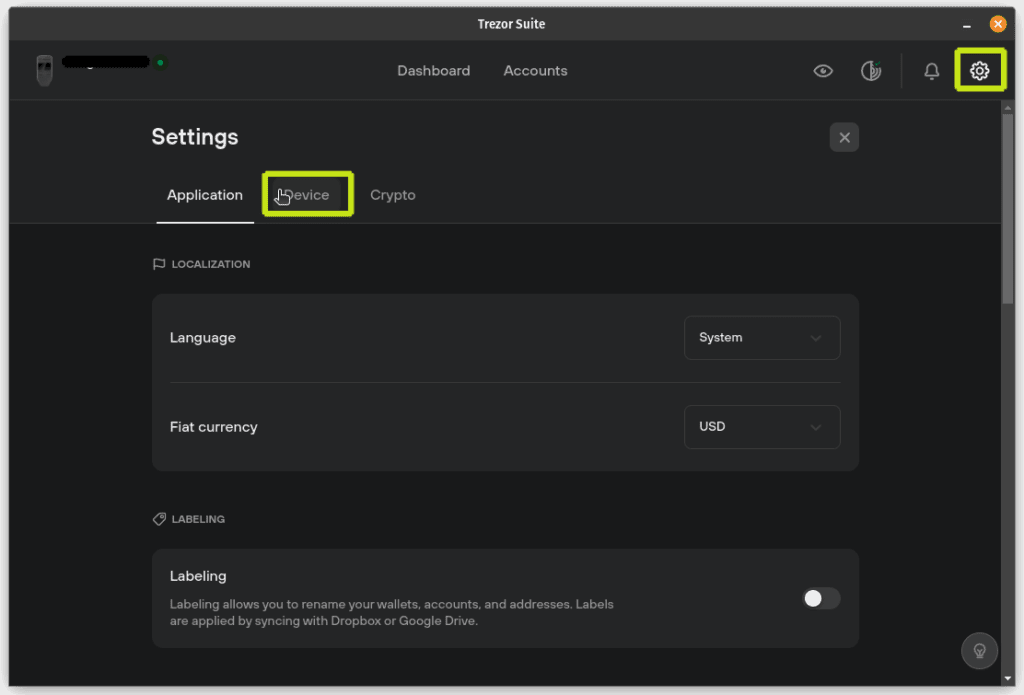The image size is (1024, 695).
Task: Click the settings gear icon
Action: [x=979, y=71]
